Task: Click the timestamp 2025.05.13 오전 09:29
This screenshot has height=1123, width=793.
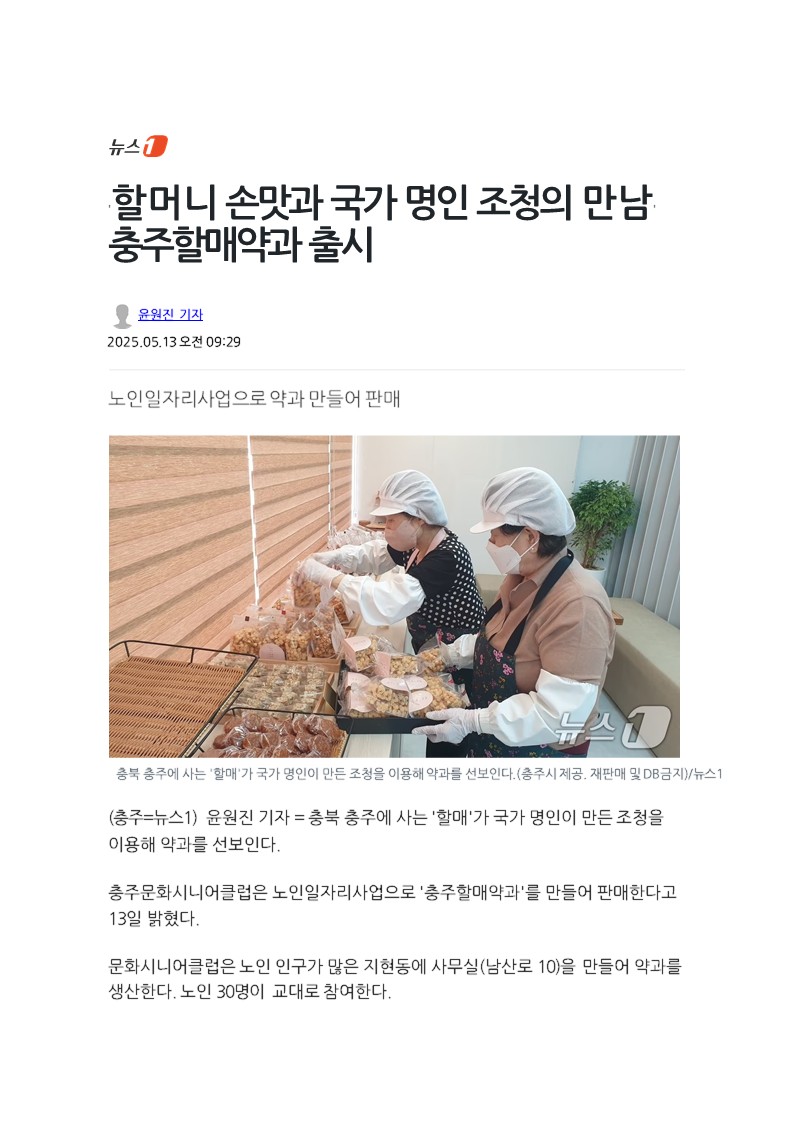Action: coord(174,342)
